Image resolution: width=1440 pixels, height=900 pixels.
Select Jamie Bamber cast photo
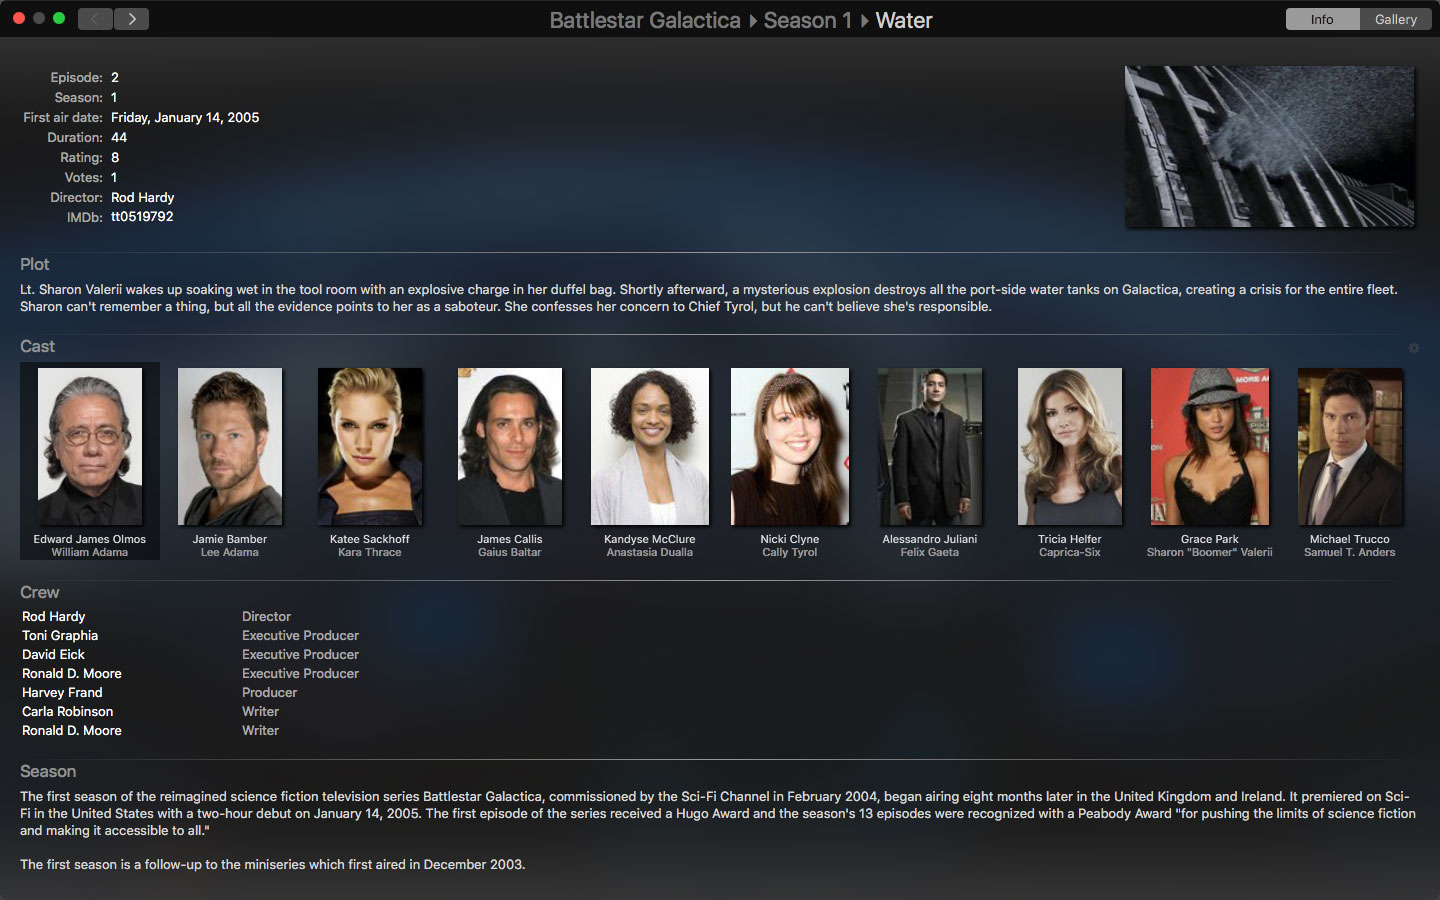point(230,446)
